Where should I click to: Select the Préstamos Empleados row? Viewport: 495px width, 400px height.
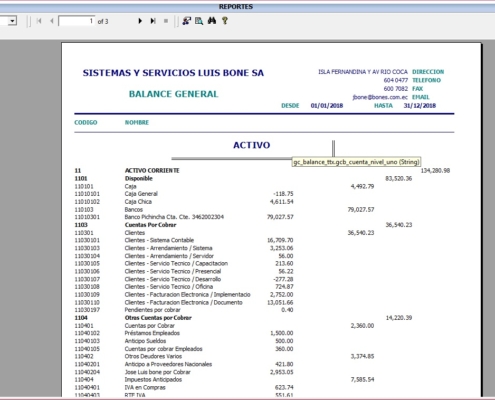[x=184, y=333]
